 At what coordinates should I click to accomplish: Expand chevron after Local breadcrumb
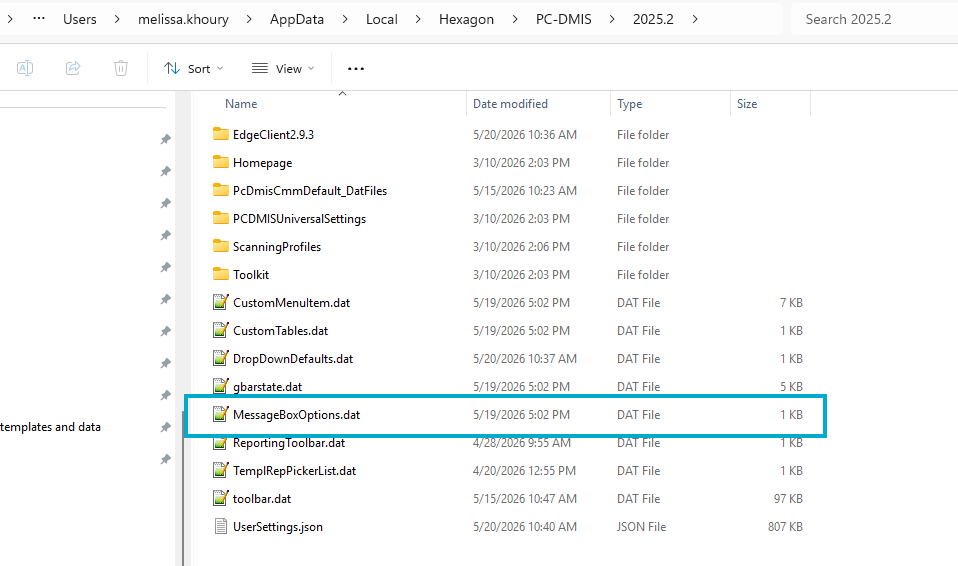418,19
